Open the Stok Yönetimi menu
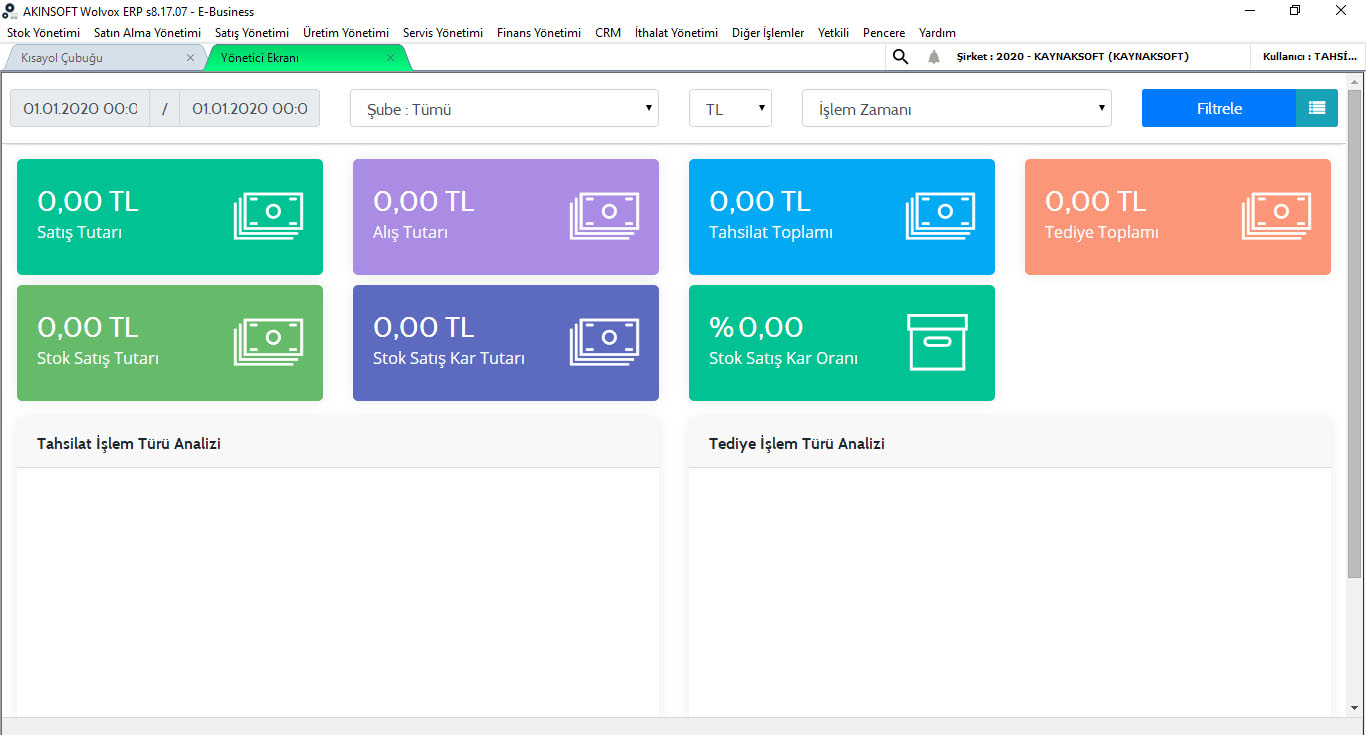Image resolution: width=1366 pixels, height=735 pixels. (43, 33)
